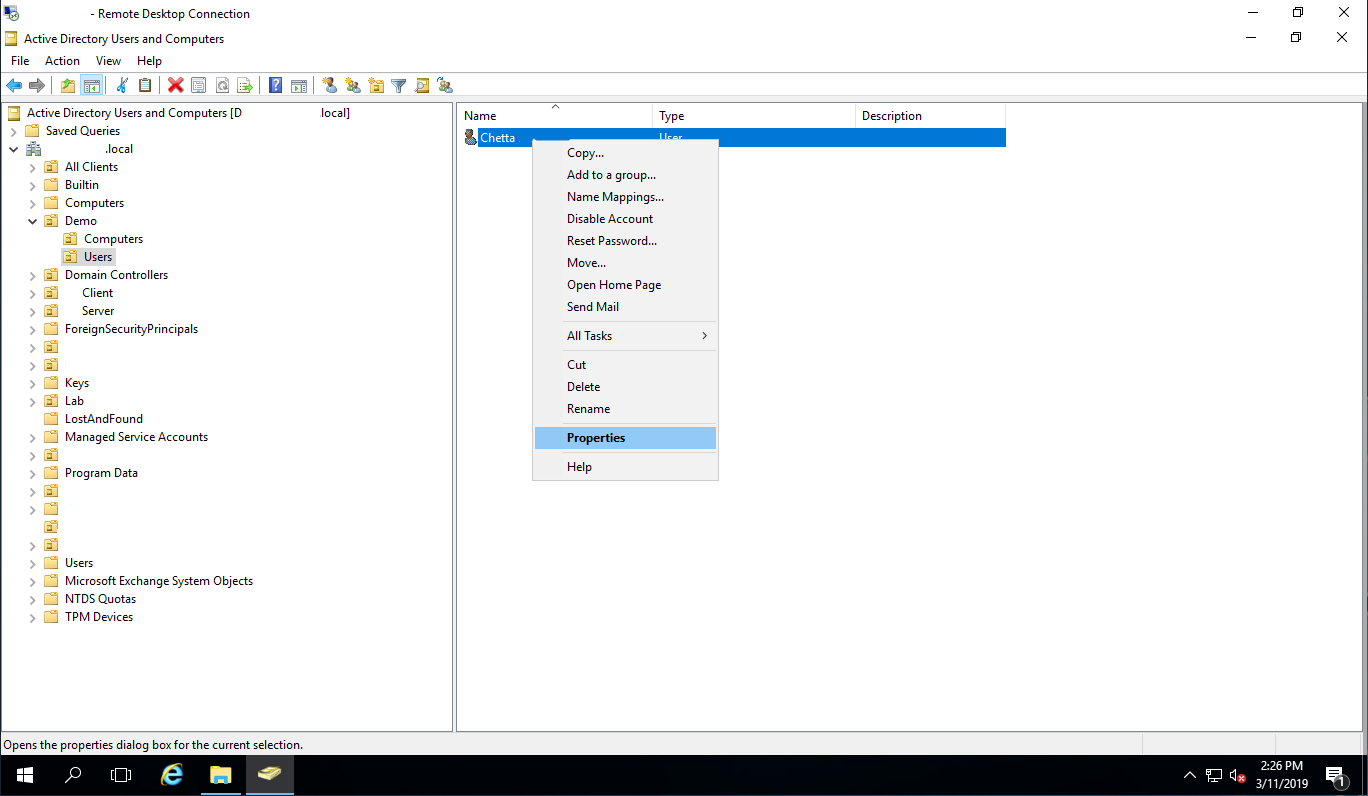The width and height of the screenshot is (1368, 796).
Task: Open the Help menu in menu bar
Action: pyautogui.click(x=149, y=61)
